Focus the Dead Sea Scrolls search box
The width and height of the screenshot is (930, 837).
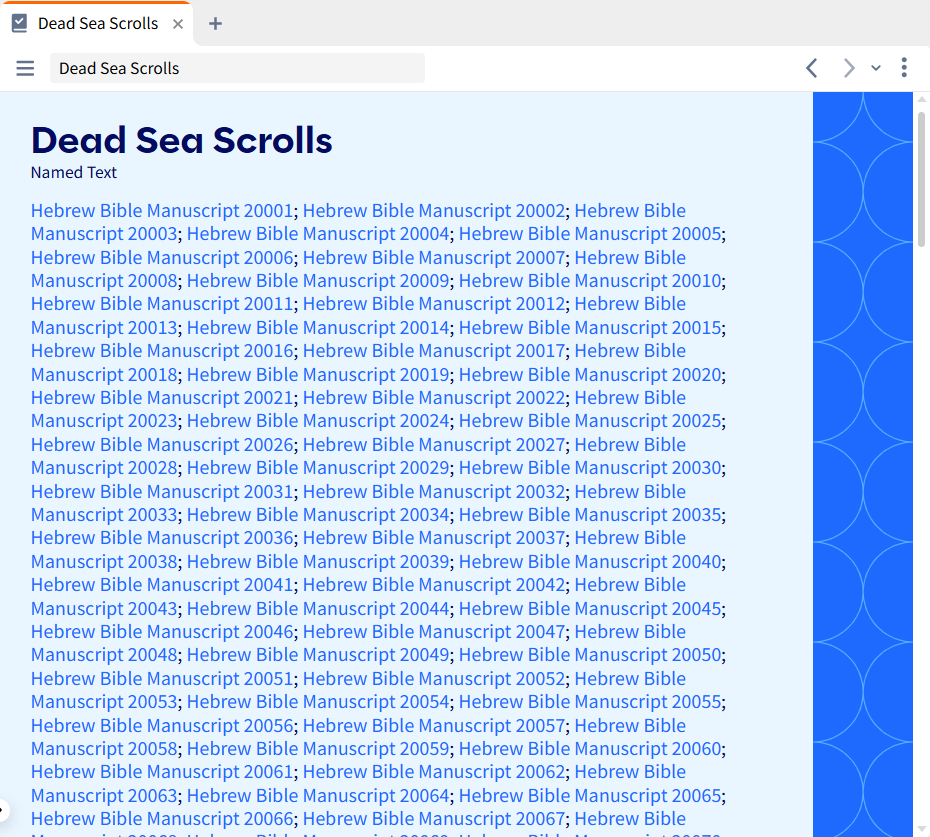[237, 68]
